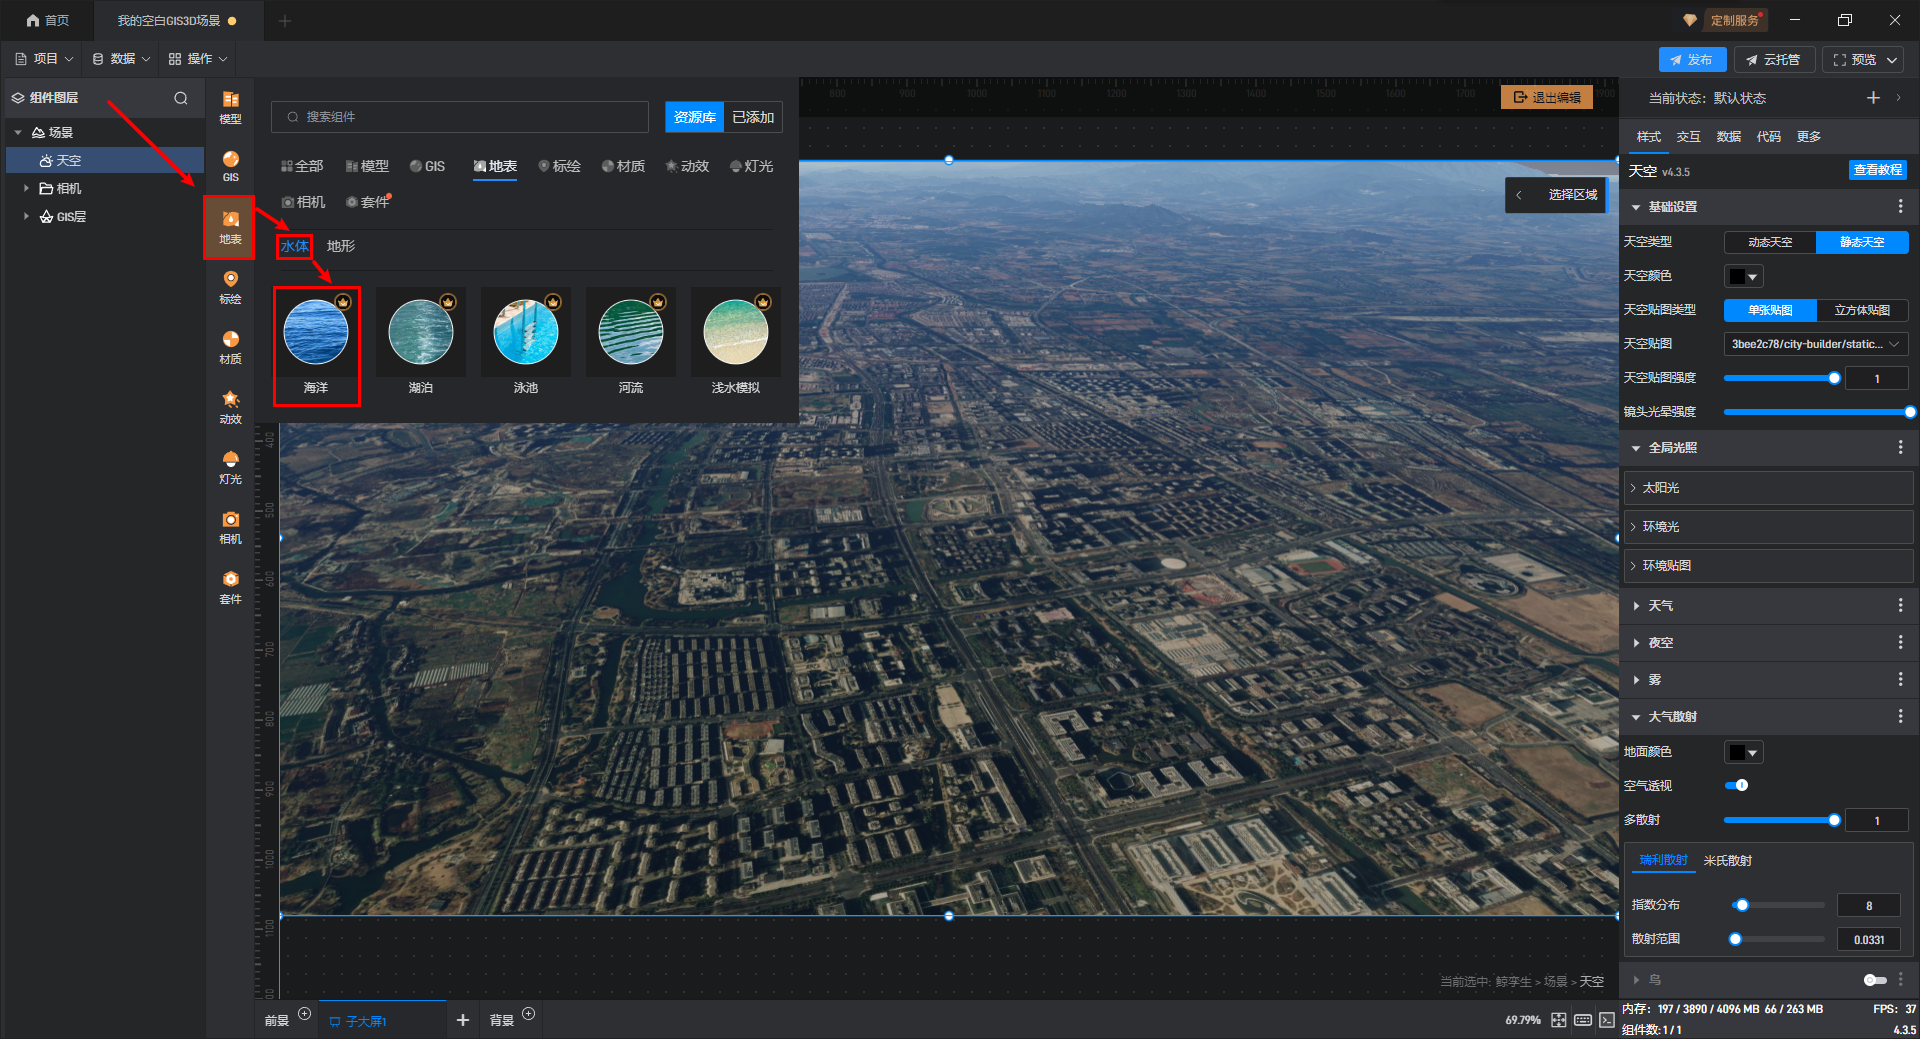Switch to the 地形 sub-tab
Image resolution: width=1920 pixels, height=1039 pixels.
340,246
